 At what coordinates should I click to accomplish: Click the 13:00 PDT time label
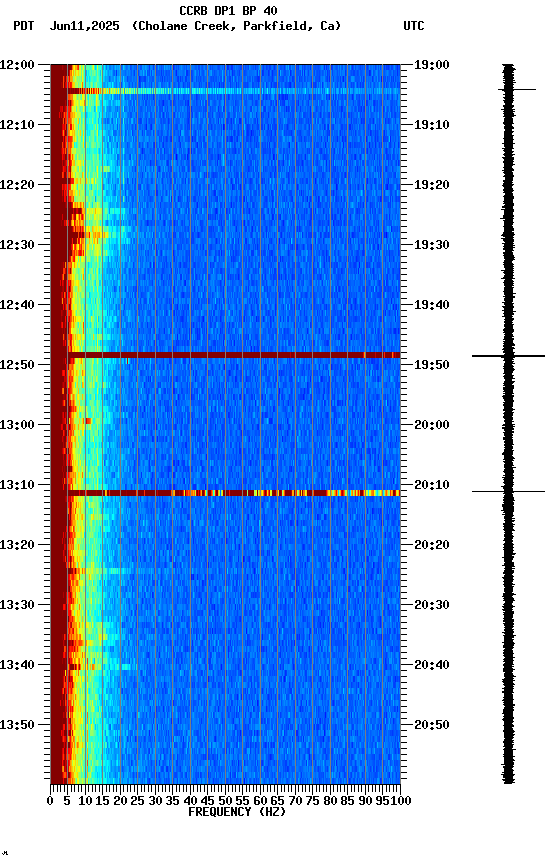point(17,425)
